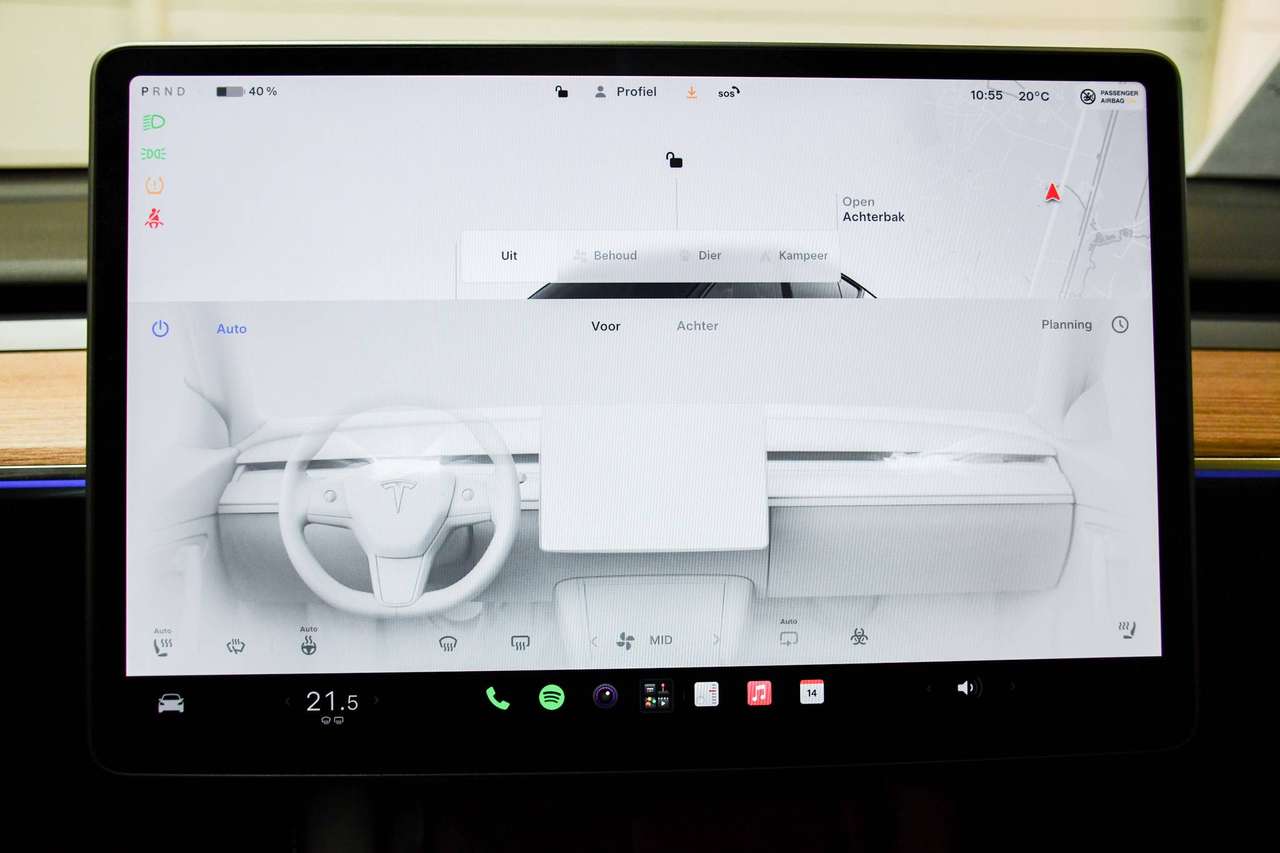Viewport: 1280px width, 853px height.
Task: Toggle the steering wheel heater
Action: coord(308,642)
